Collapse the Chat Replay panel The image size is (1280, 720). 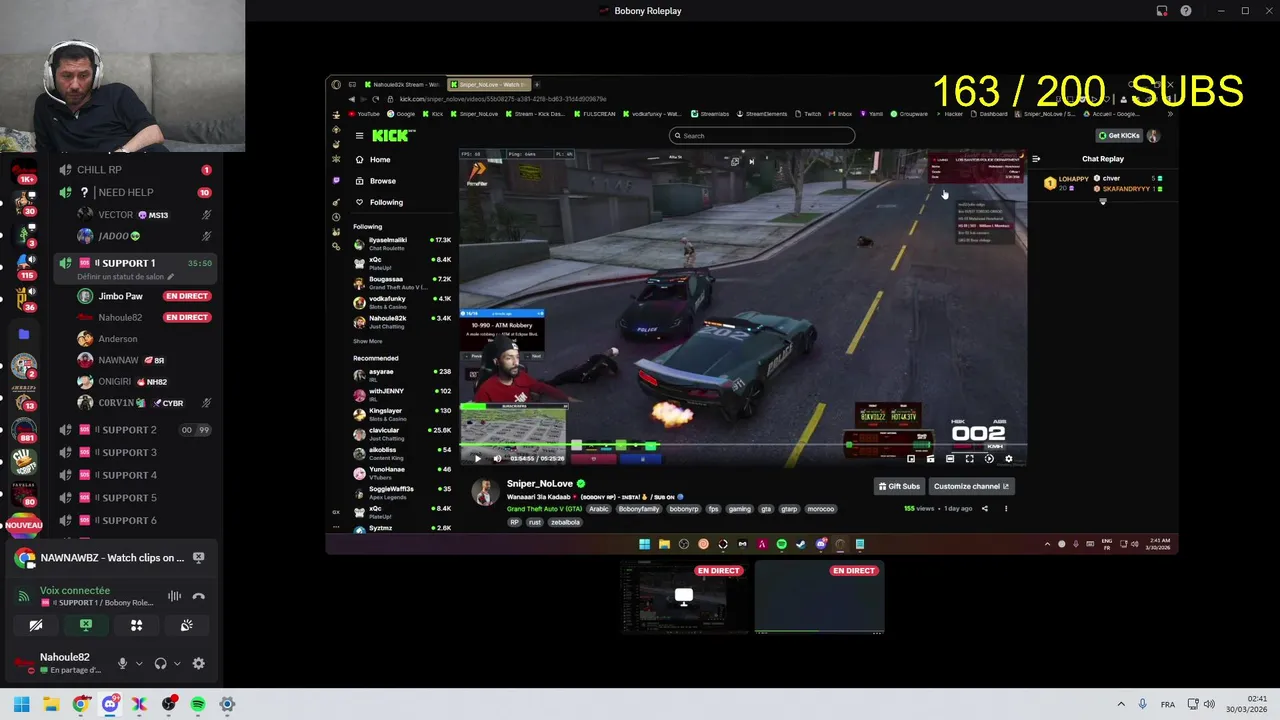pos(1036,159)
